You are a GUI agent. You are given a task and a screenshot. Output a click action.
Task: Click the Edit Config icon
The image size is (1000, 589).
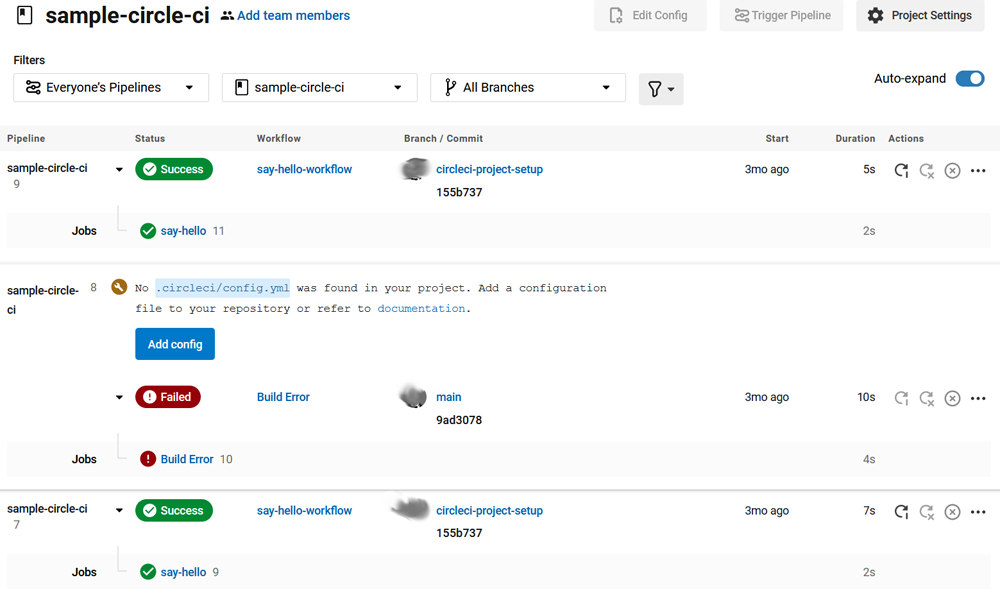coord(614,15)
